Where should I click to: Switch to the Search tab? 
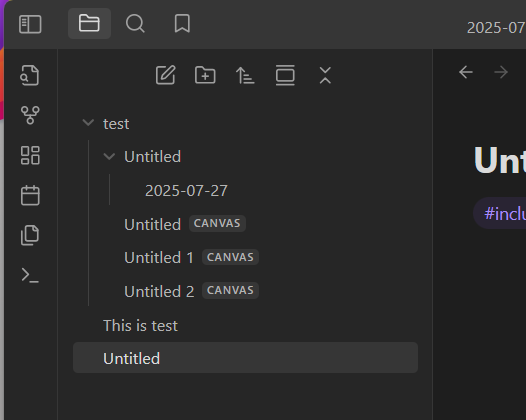135,24
